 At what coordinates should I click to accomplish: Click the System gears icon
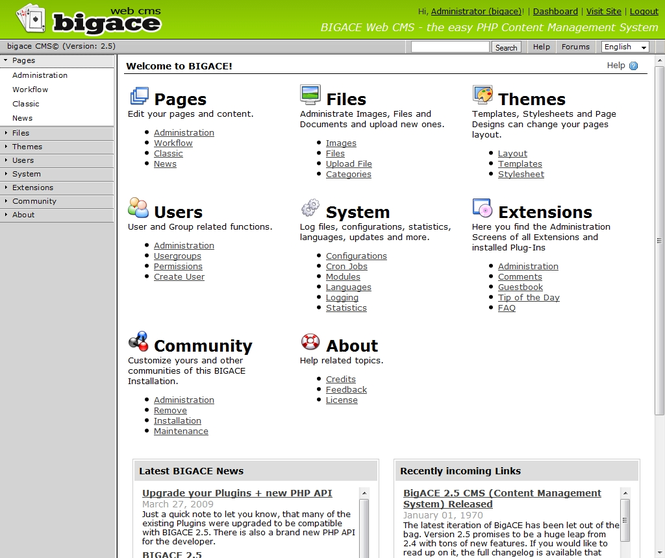[310, 208]
